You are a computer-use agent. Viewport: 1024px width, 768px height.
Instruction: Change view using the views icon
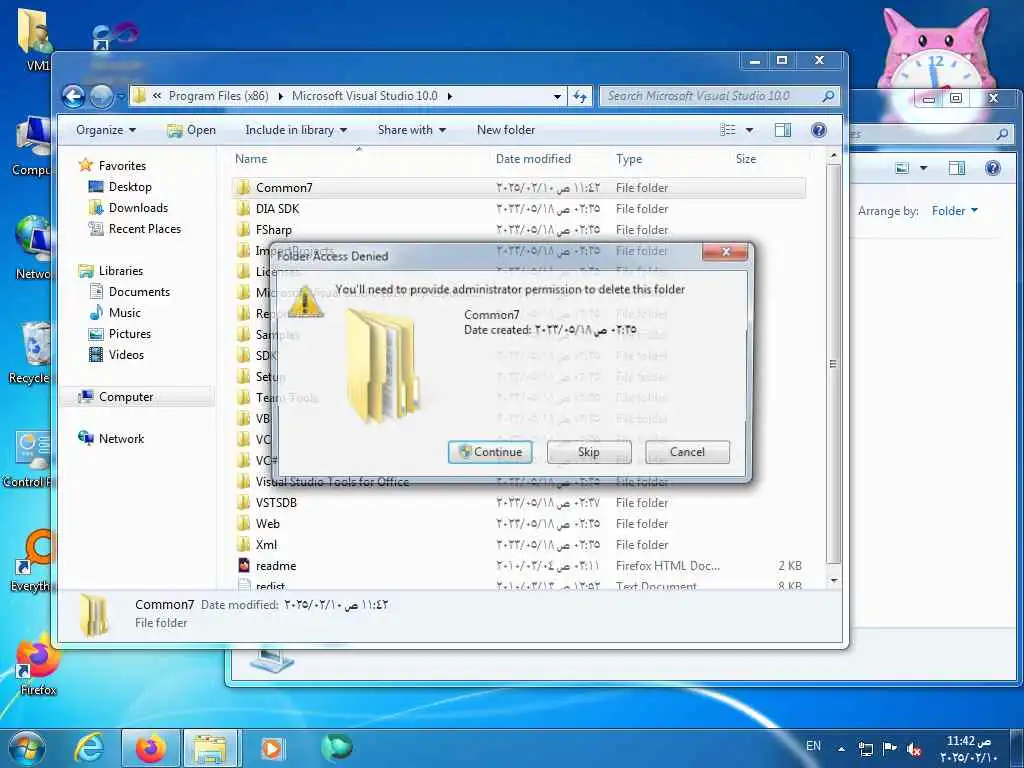tap(728, 130)
